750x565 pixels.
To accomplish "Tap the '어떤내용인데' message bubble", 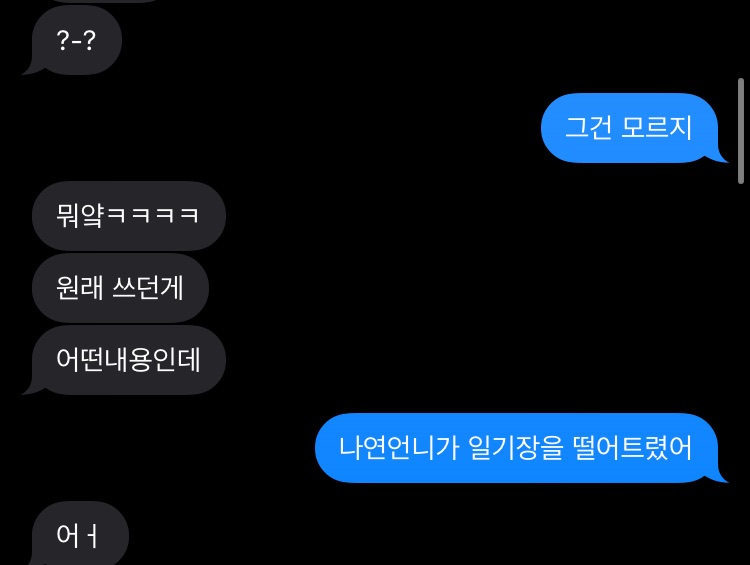I will pyautogui.click(x=129, y=360).
